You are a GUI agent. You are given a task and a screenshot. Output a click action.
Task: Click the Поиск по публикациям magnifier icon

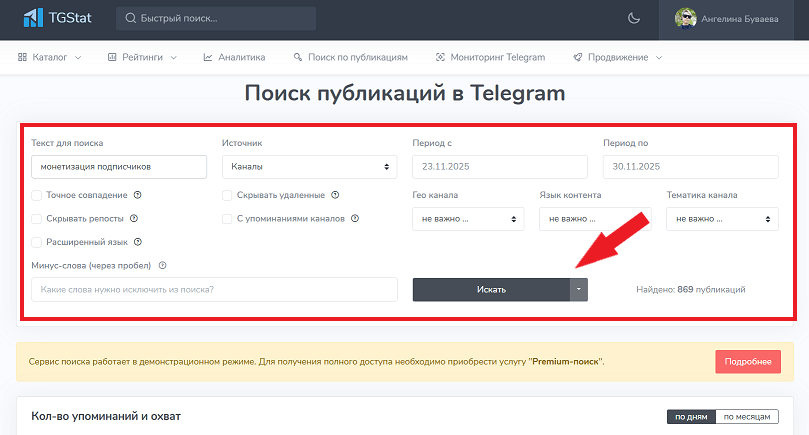(x=298, y=57)
